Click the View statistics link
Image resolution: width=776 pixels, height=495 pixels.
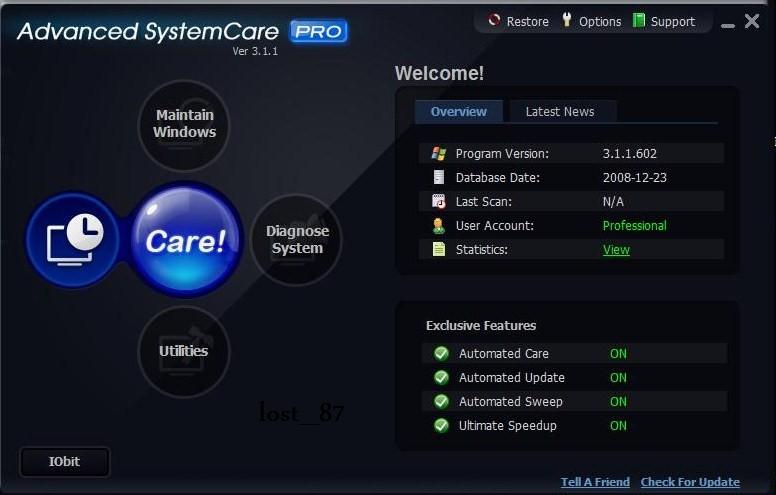tap(616, 250)
